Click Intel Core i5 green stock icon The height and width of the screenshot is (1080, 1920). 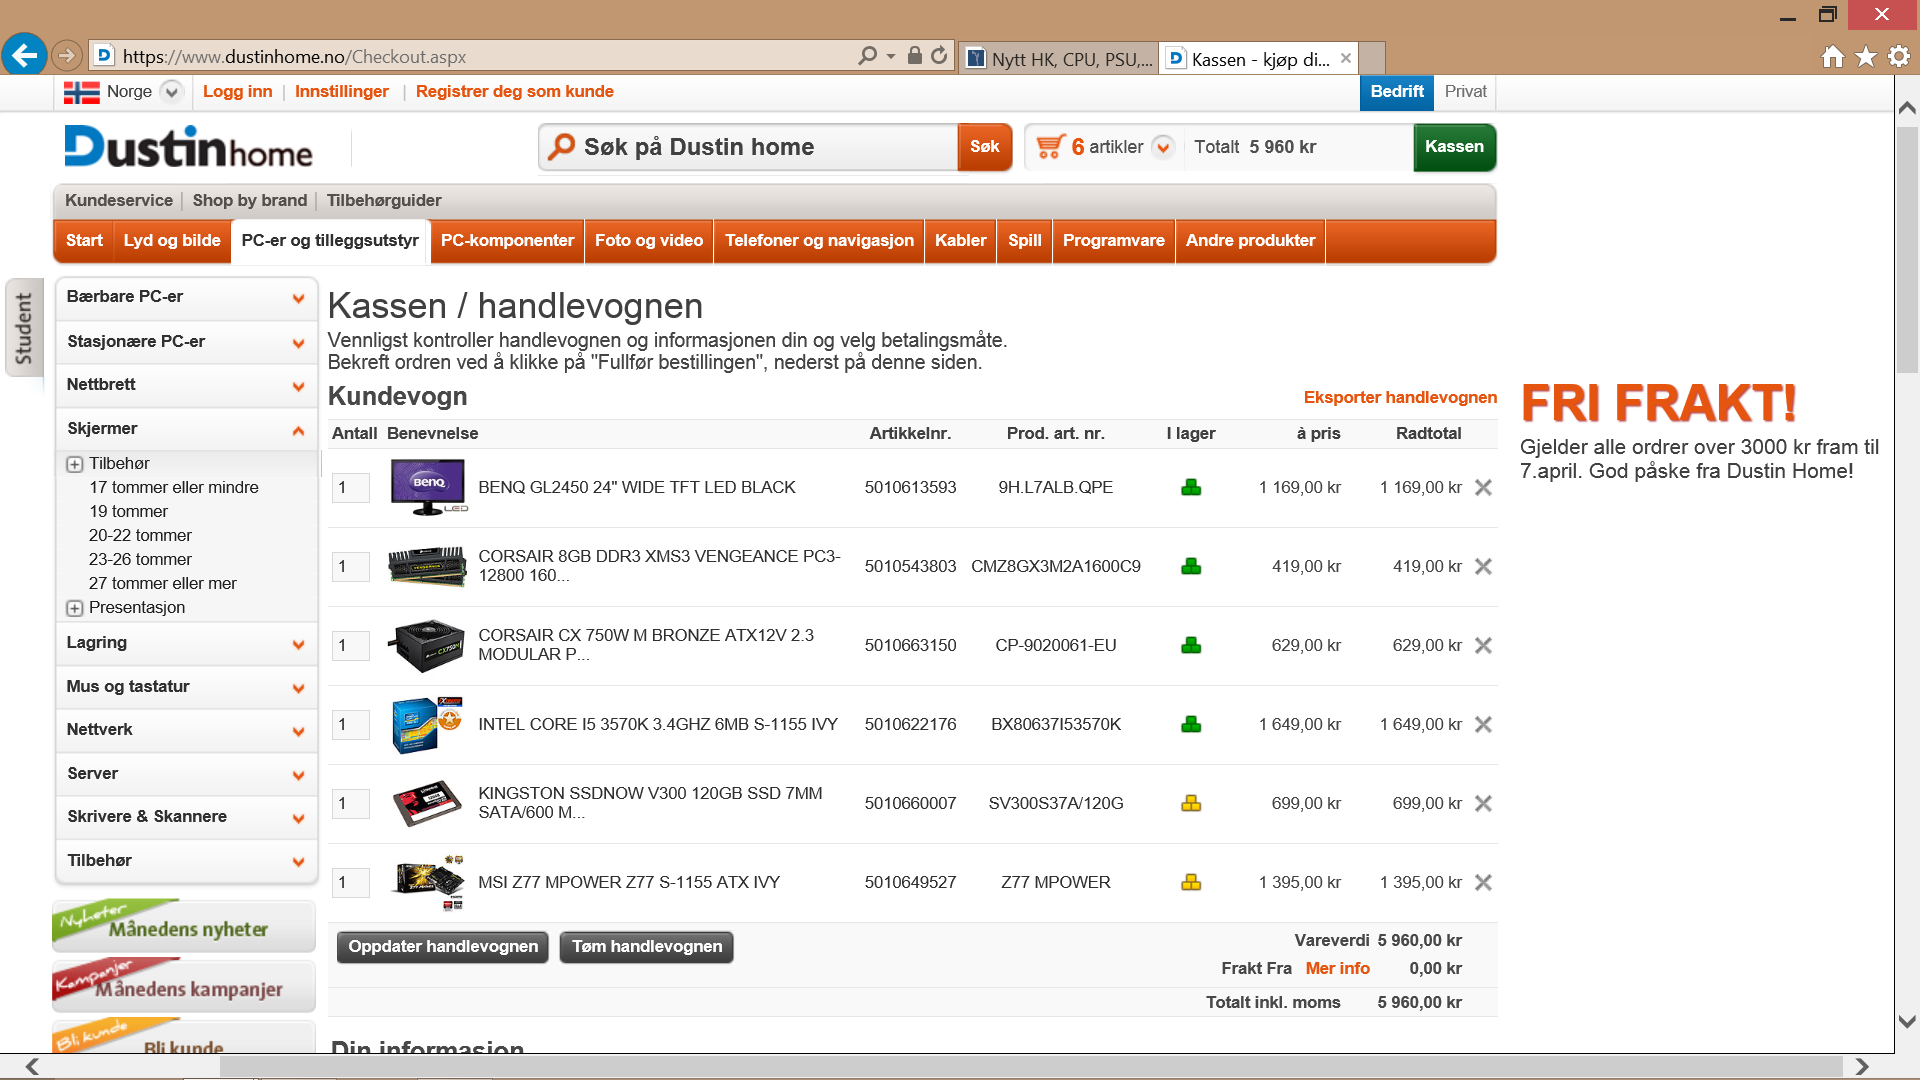tap(1191, 725)
